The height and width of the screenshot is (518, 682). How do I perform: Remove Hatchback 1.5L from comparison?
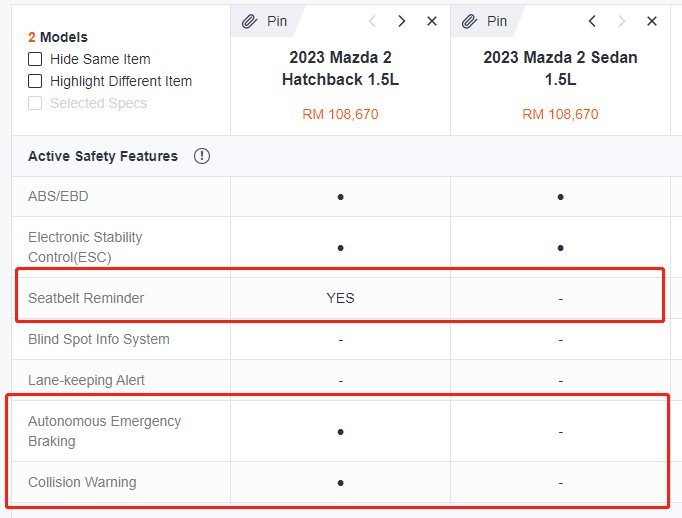click(432, 21)
